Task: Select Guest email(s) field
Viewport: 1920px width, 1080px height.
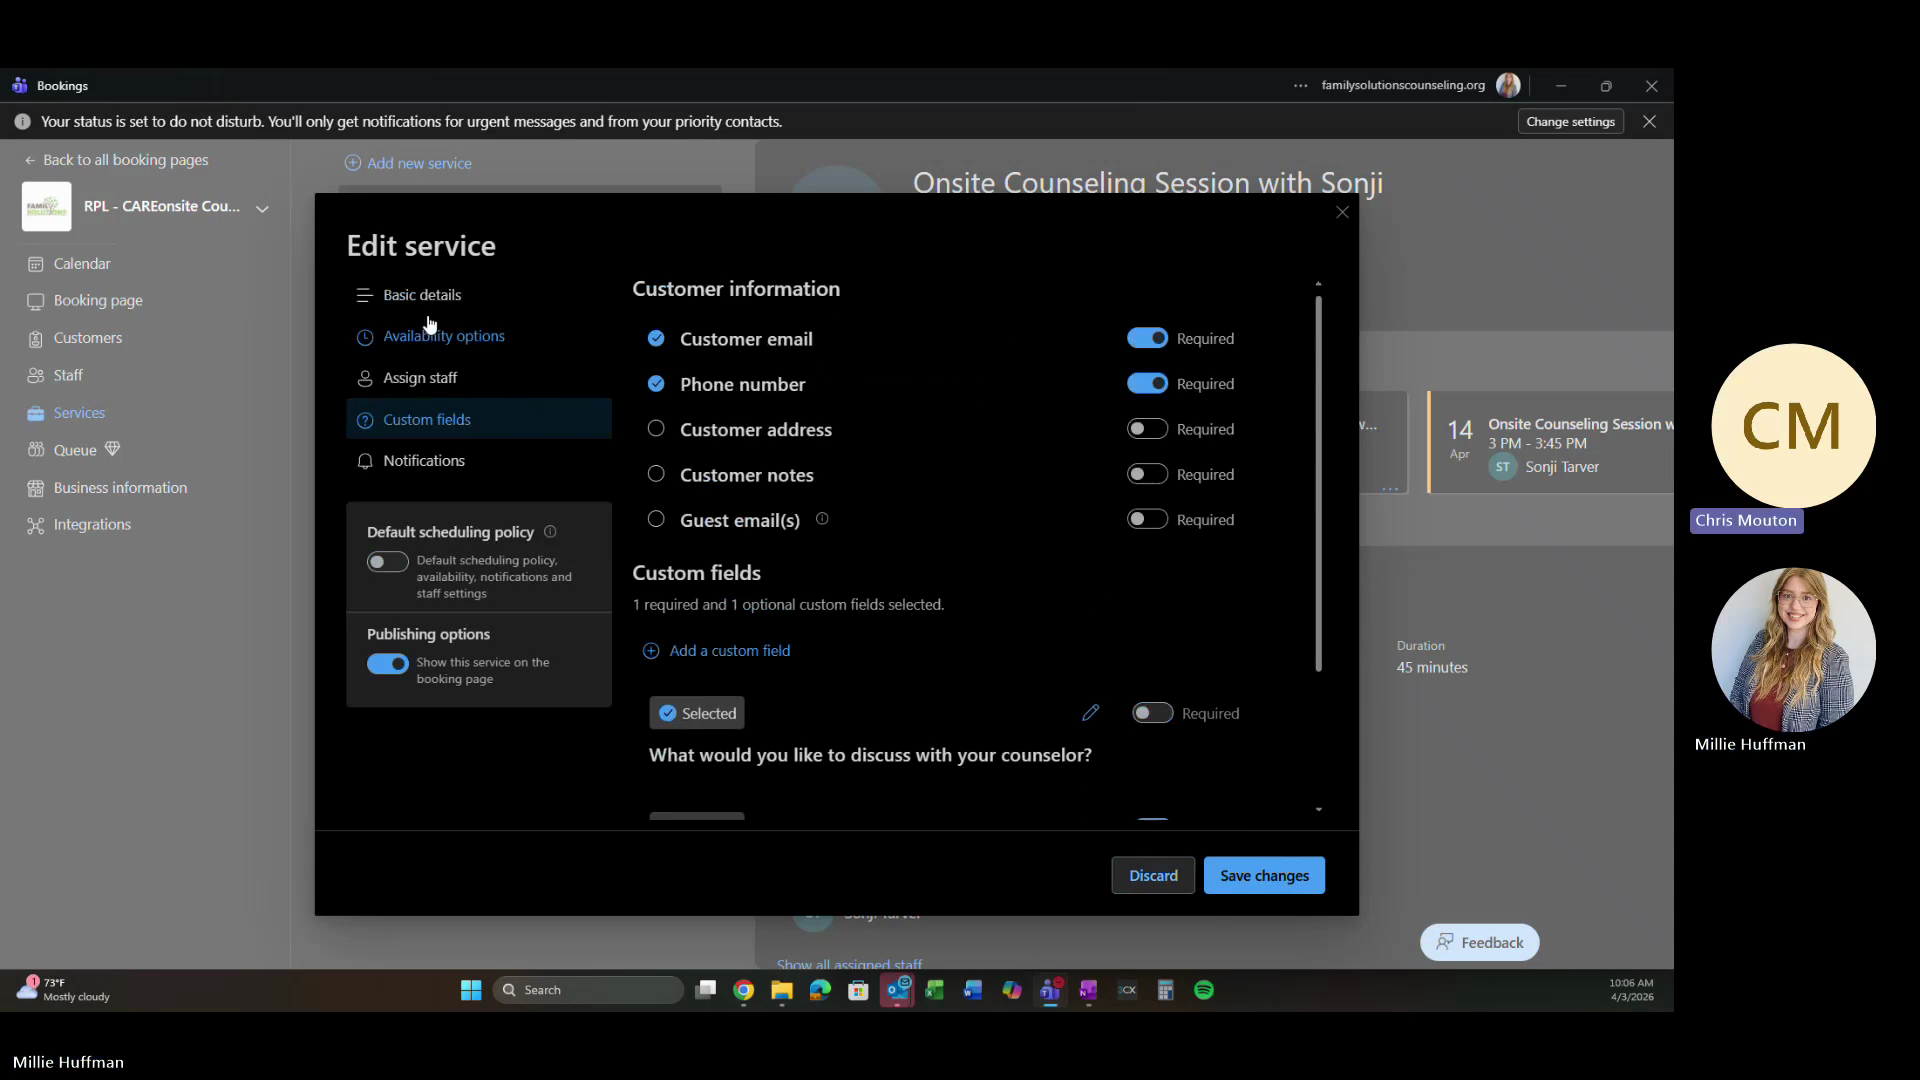Action: click(x=656, y=519)
